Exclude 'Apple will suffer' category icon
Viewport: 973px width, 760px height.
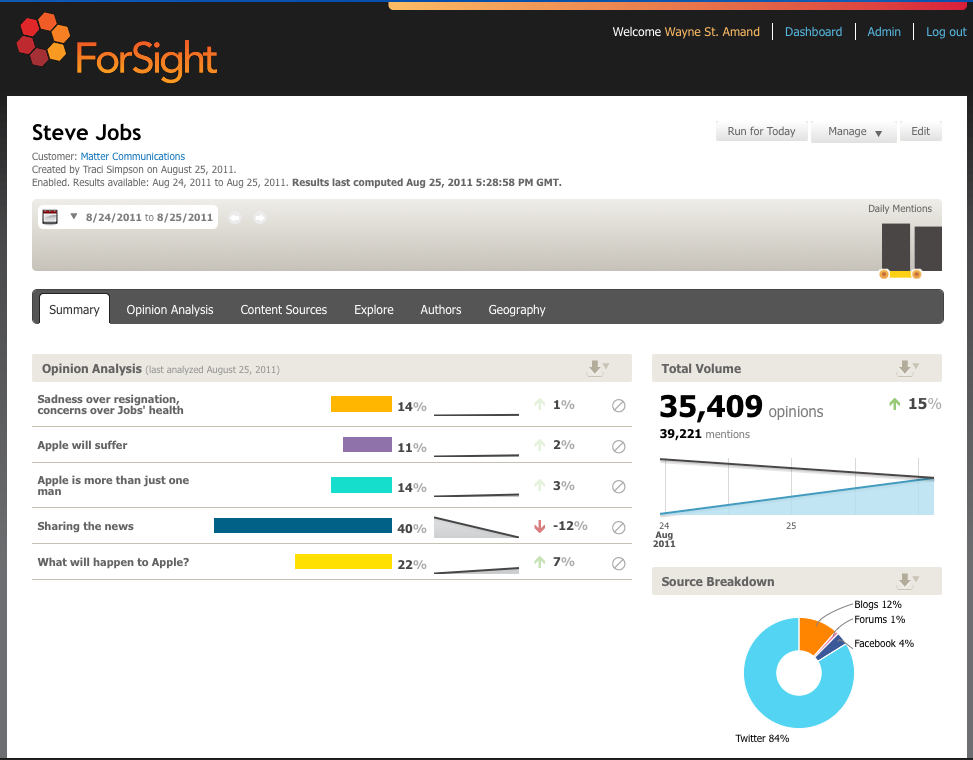618,447
